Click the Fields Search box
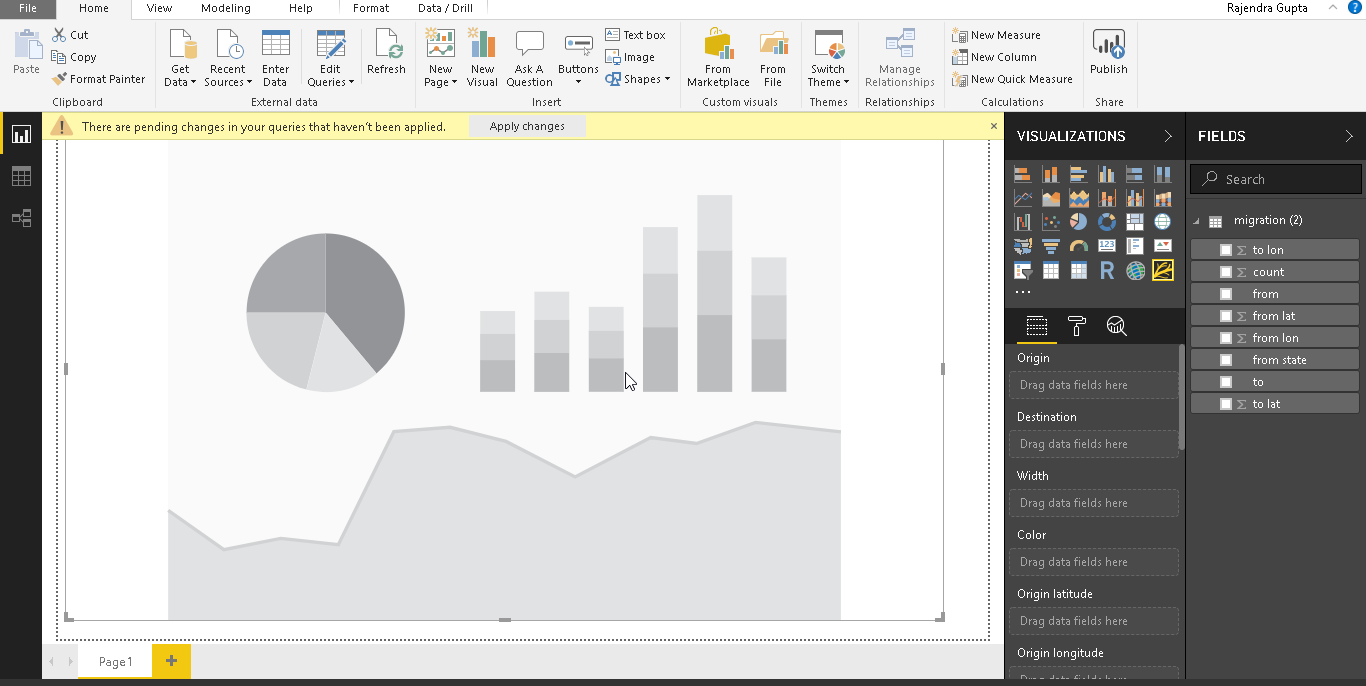Viewport: 1366px width, 686px height. click(1276, 179)
